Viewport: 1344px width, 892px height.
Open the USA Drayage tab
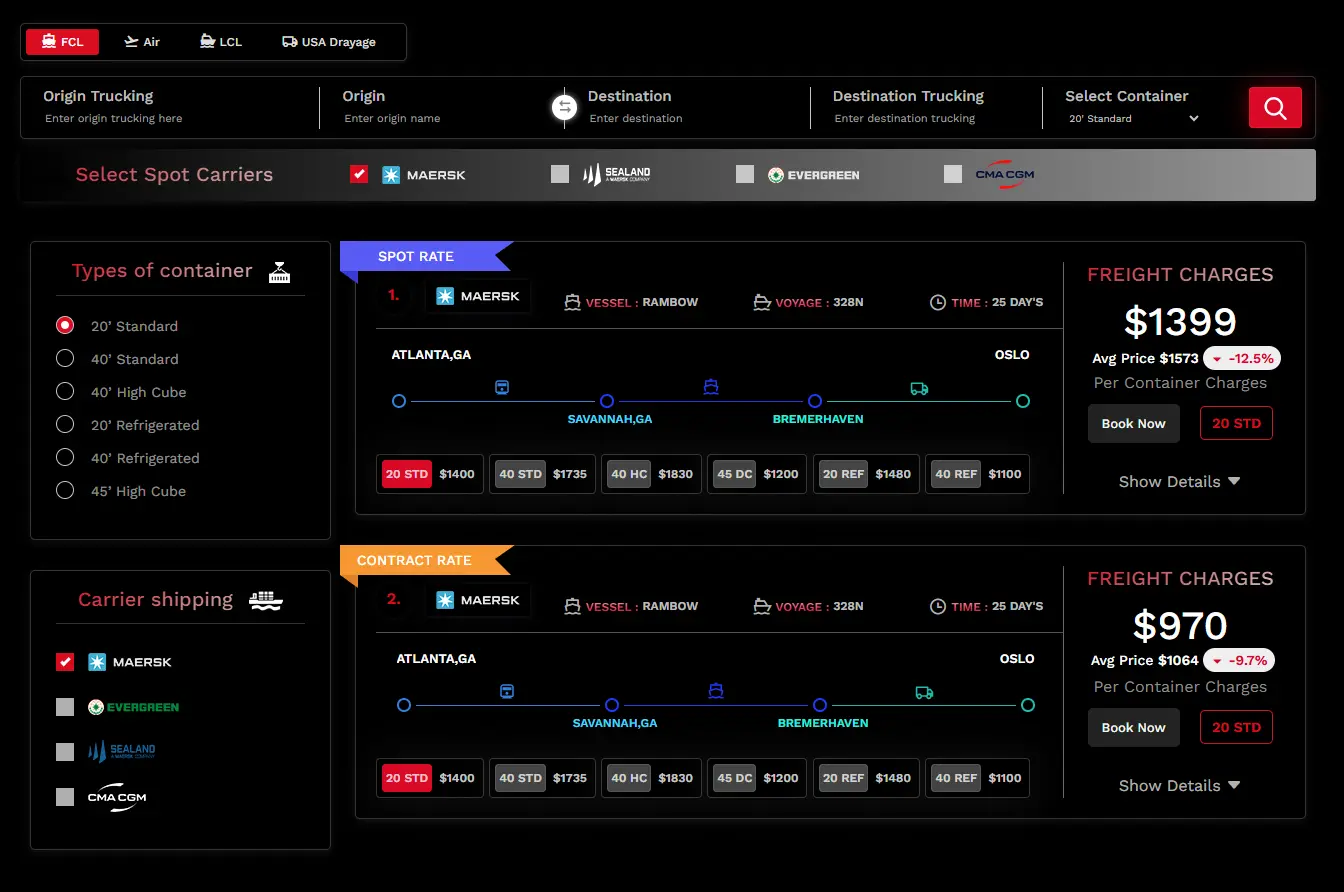tap(328, 41)
